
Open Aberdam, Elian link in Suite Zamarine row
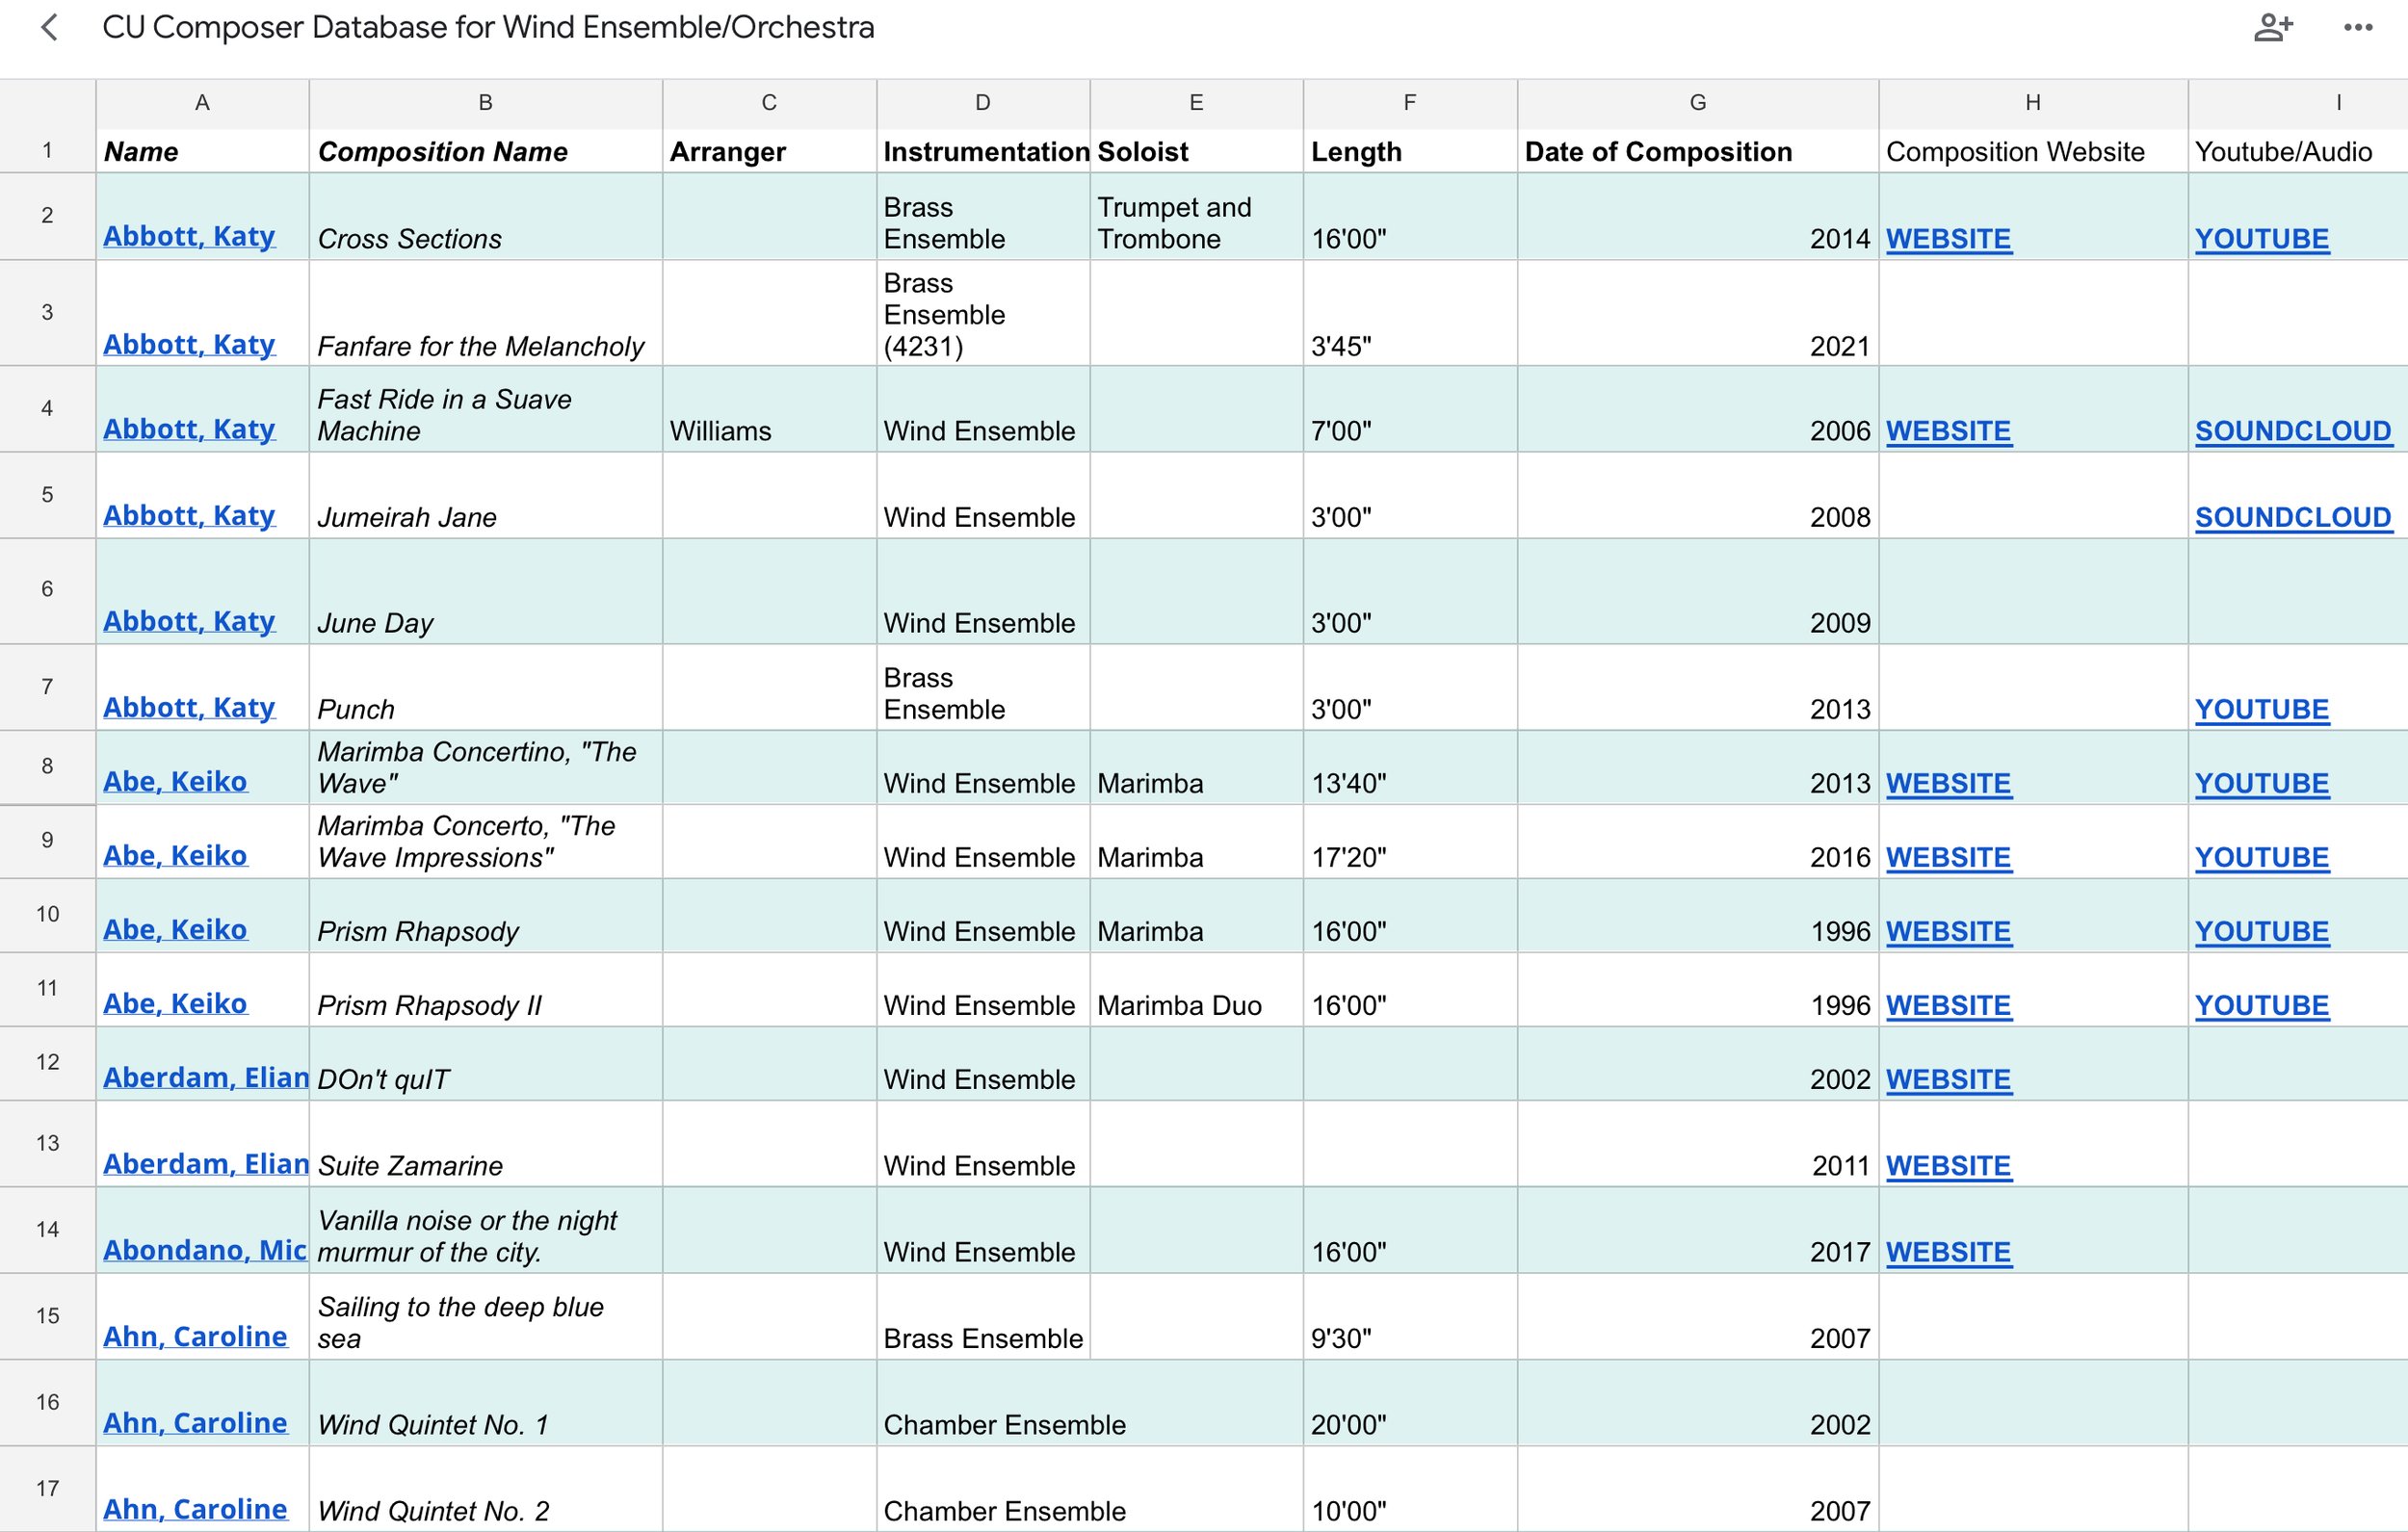click(206, 1163)
